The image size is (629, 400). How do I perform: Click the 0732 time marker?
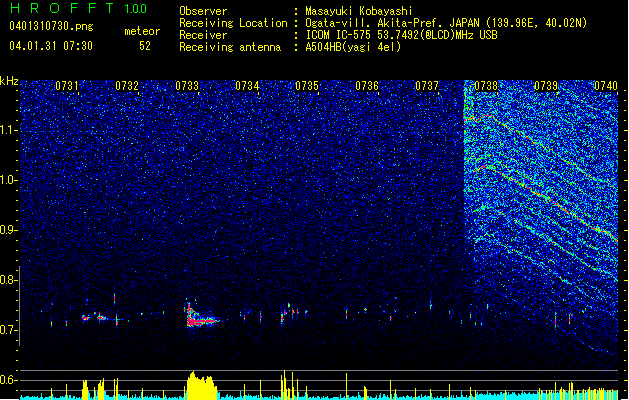(x=127, y=86)
